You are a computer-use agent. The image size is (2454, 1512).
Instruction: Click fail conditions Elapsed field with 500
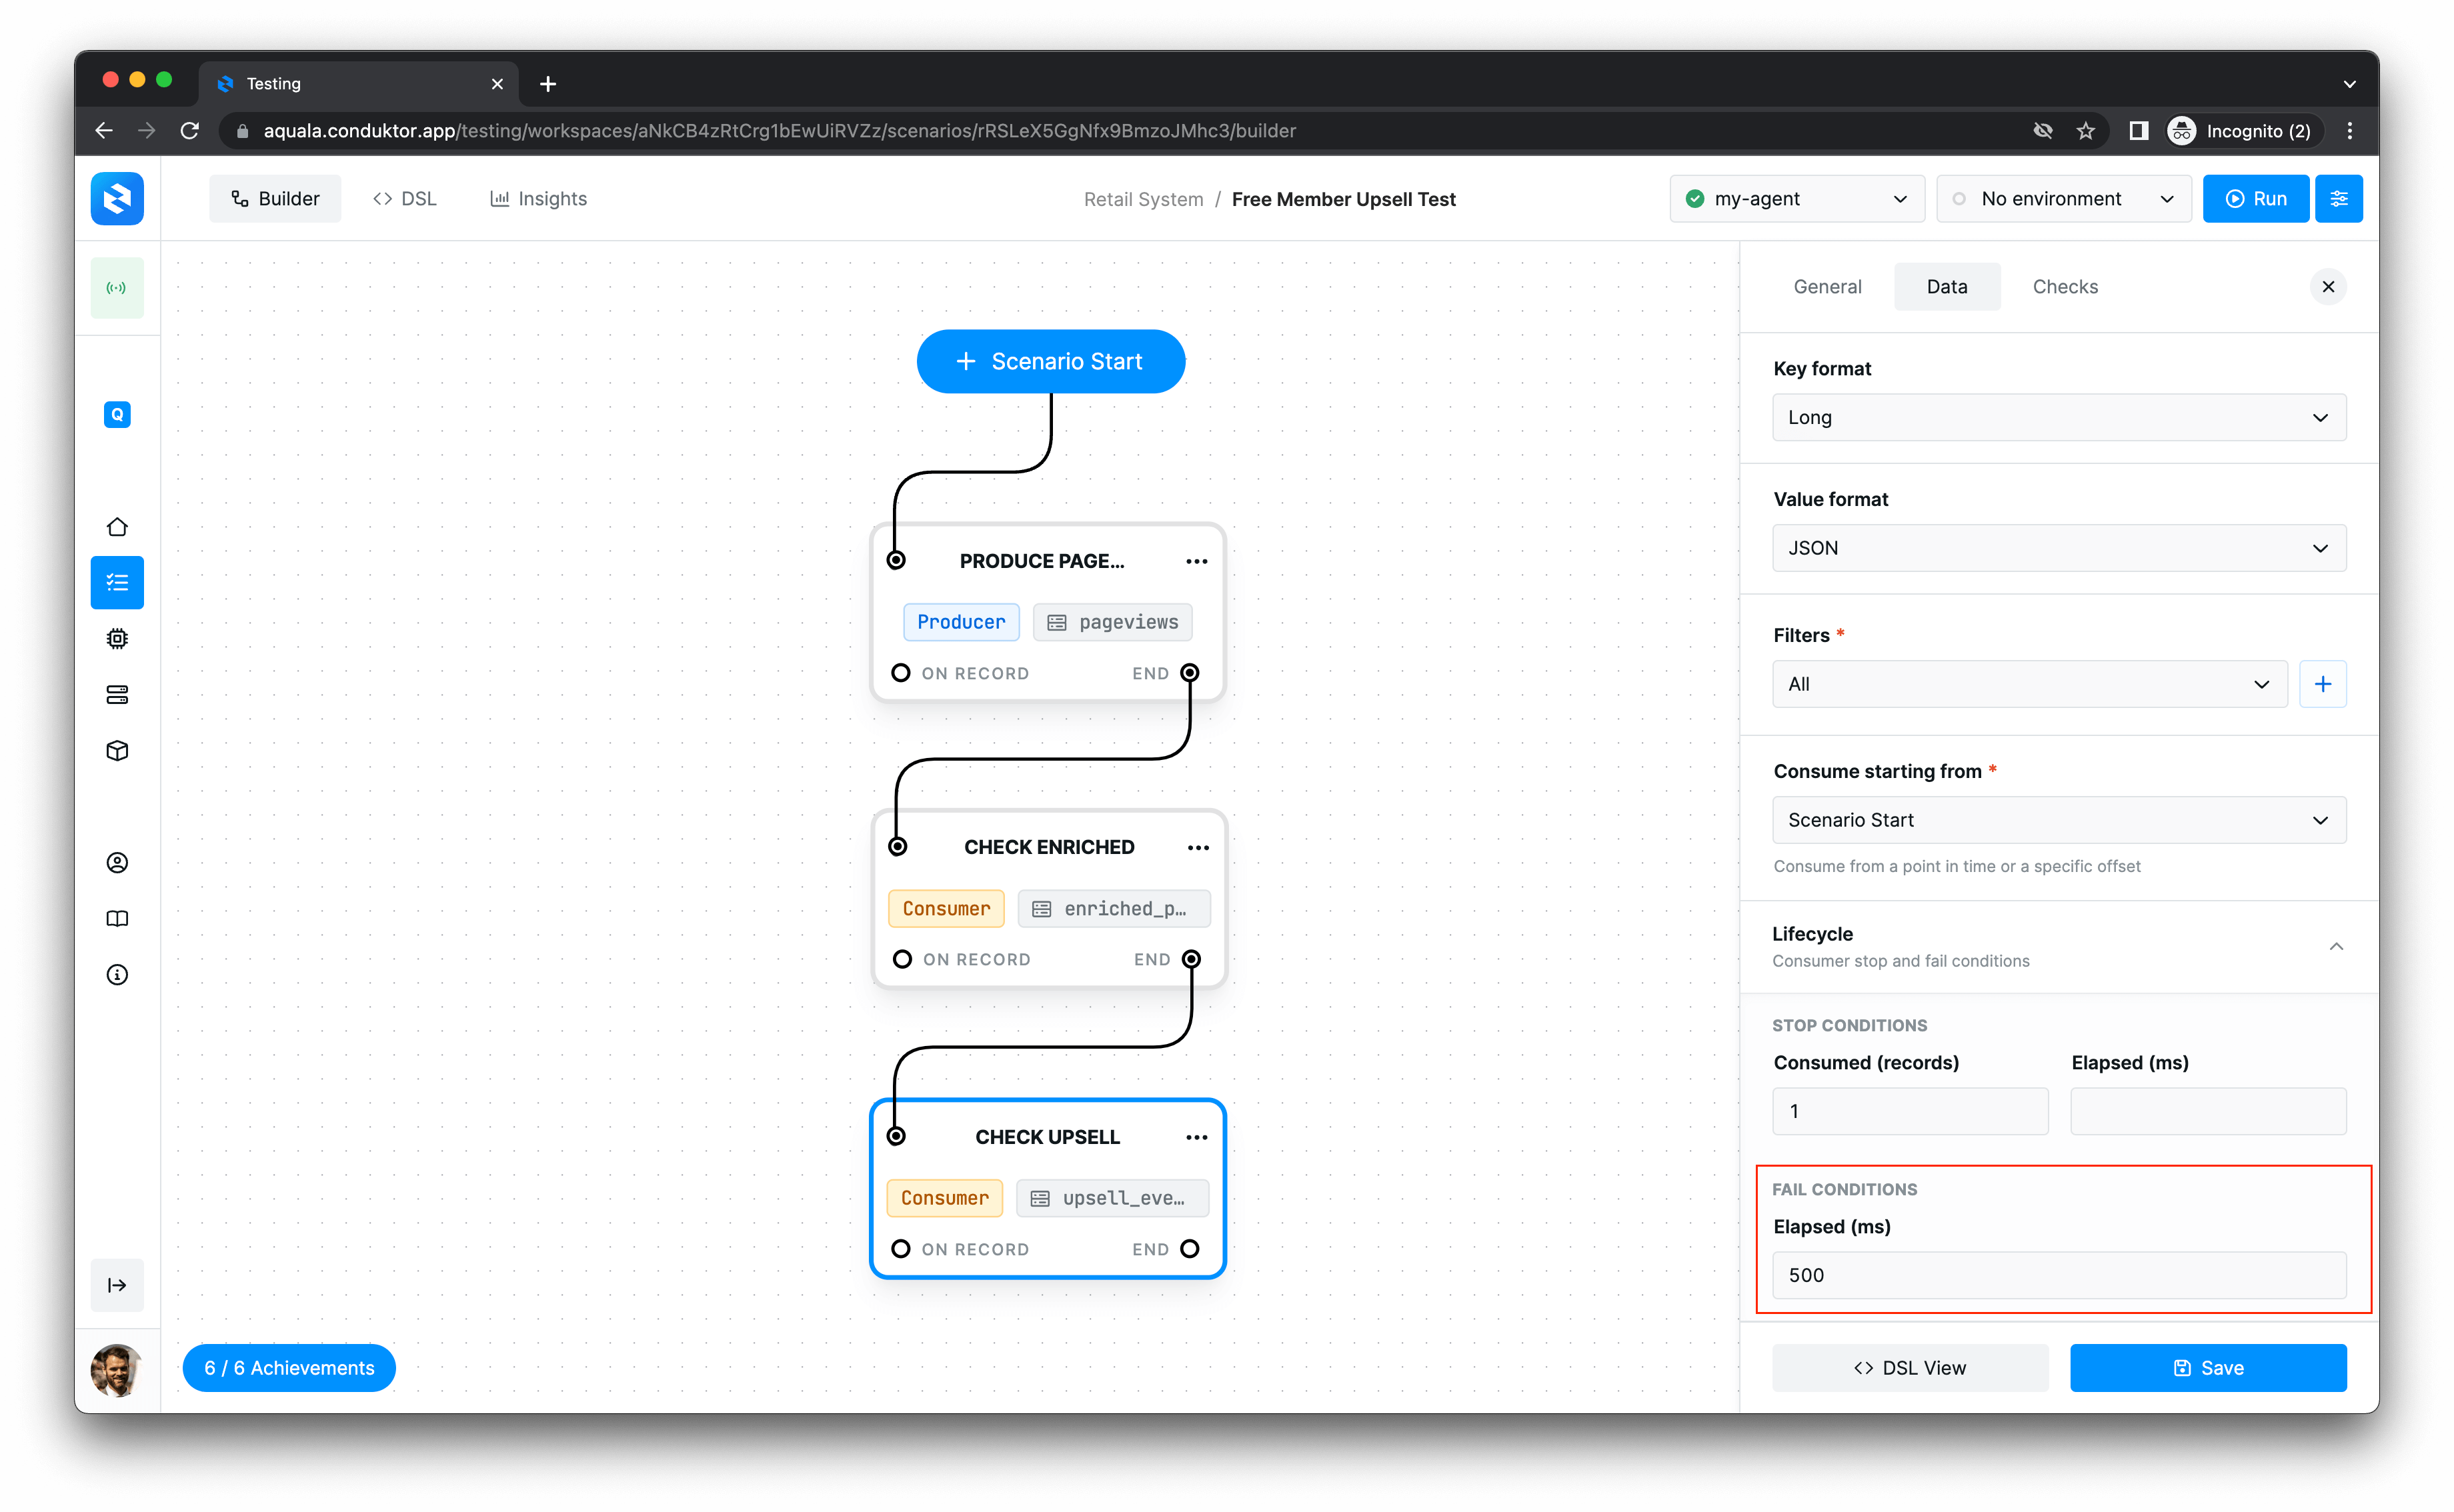(2059, 1275)
